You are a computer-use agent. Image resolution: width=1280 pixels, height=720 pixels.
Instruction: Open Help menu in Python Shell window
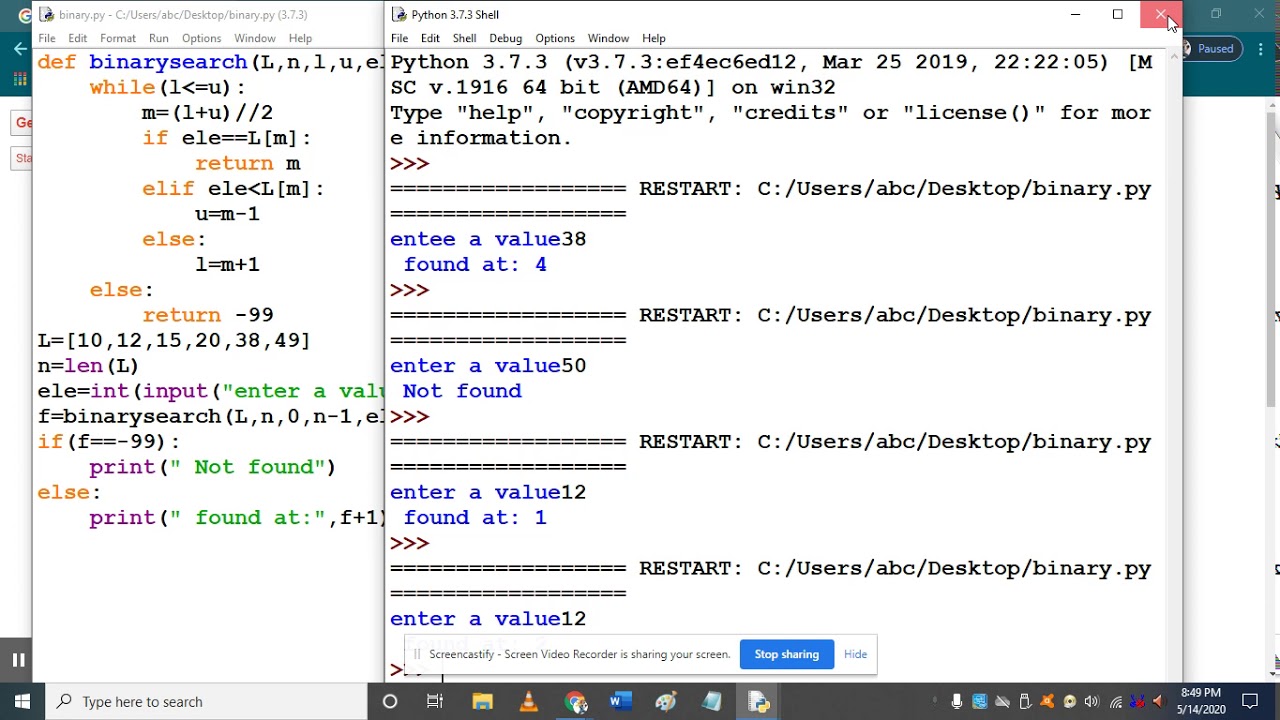coord(653,38)
